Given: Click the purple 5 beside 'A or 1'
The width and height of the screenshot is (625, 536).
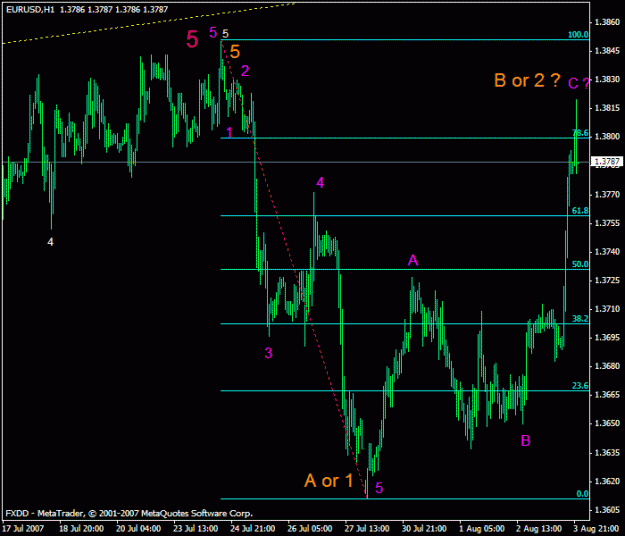Looking at the screenshot, I should (x=379, y=488).
